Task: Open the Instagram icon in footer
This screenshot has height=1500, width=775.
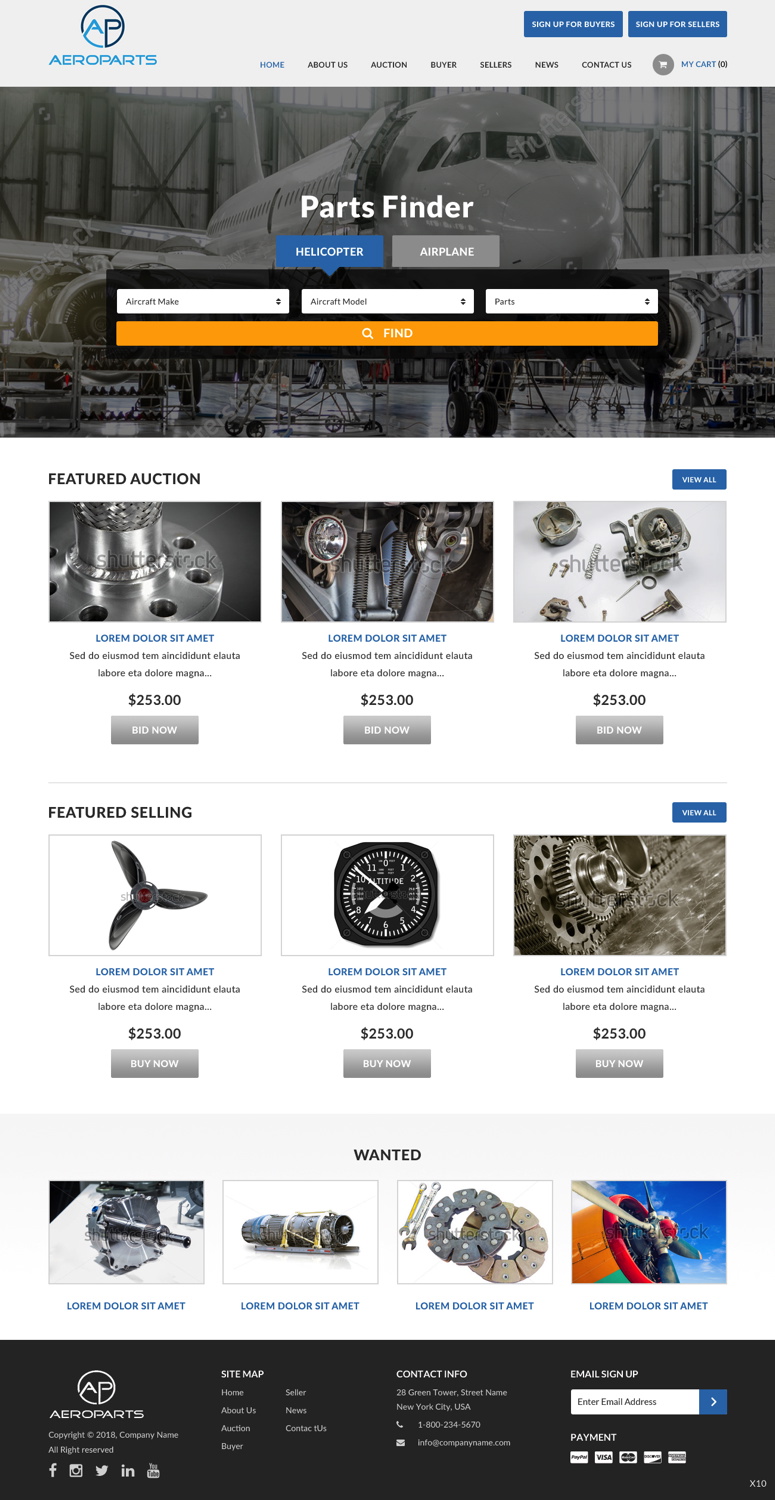Action: coord(76,1470)
